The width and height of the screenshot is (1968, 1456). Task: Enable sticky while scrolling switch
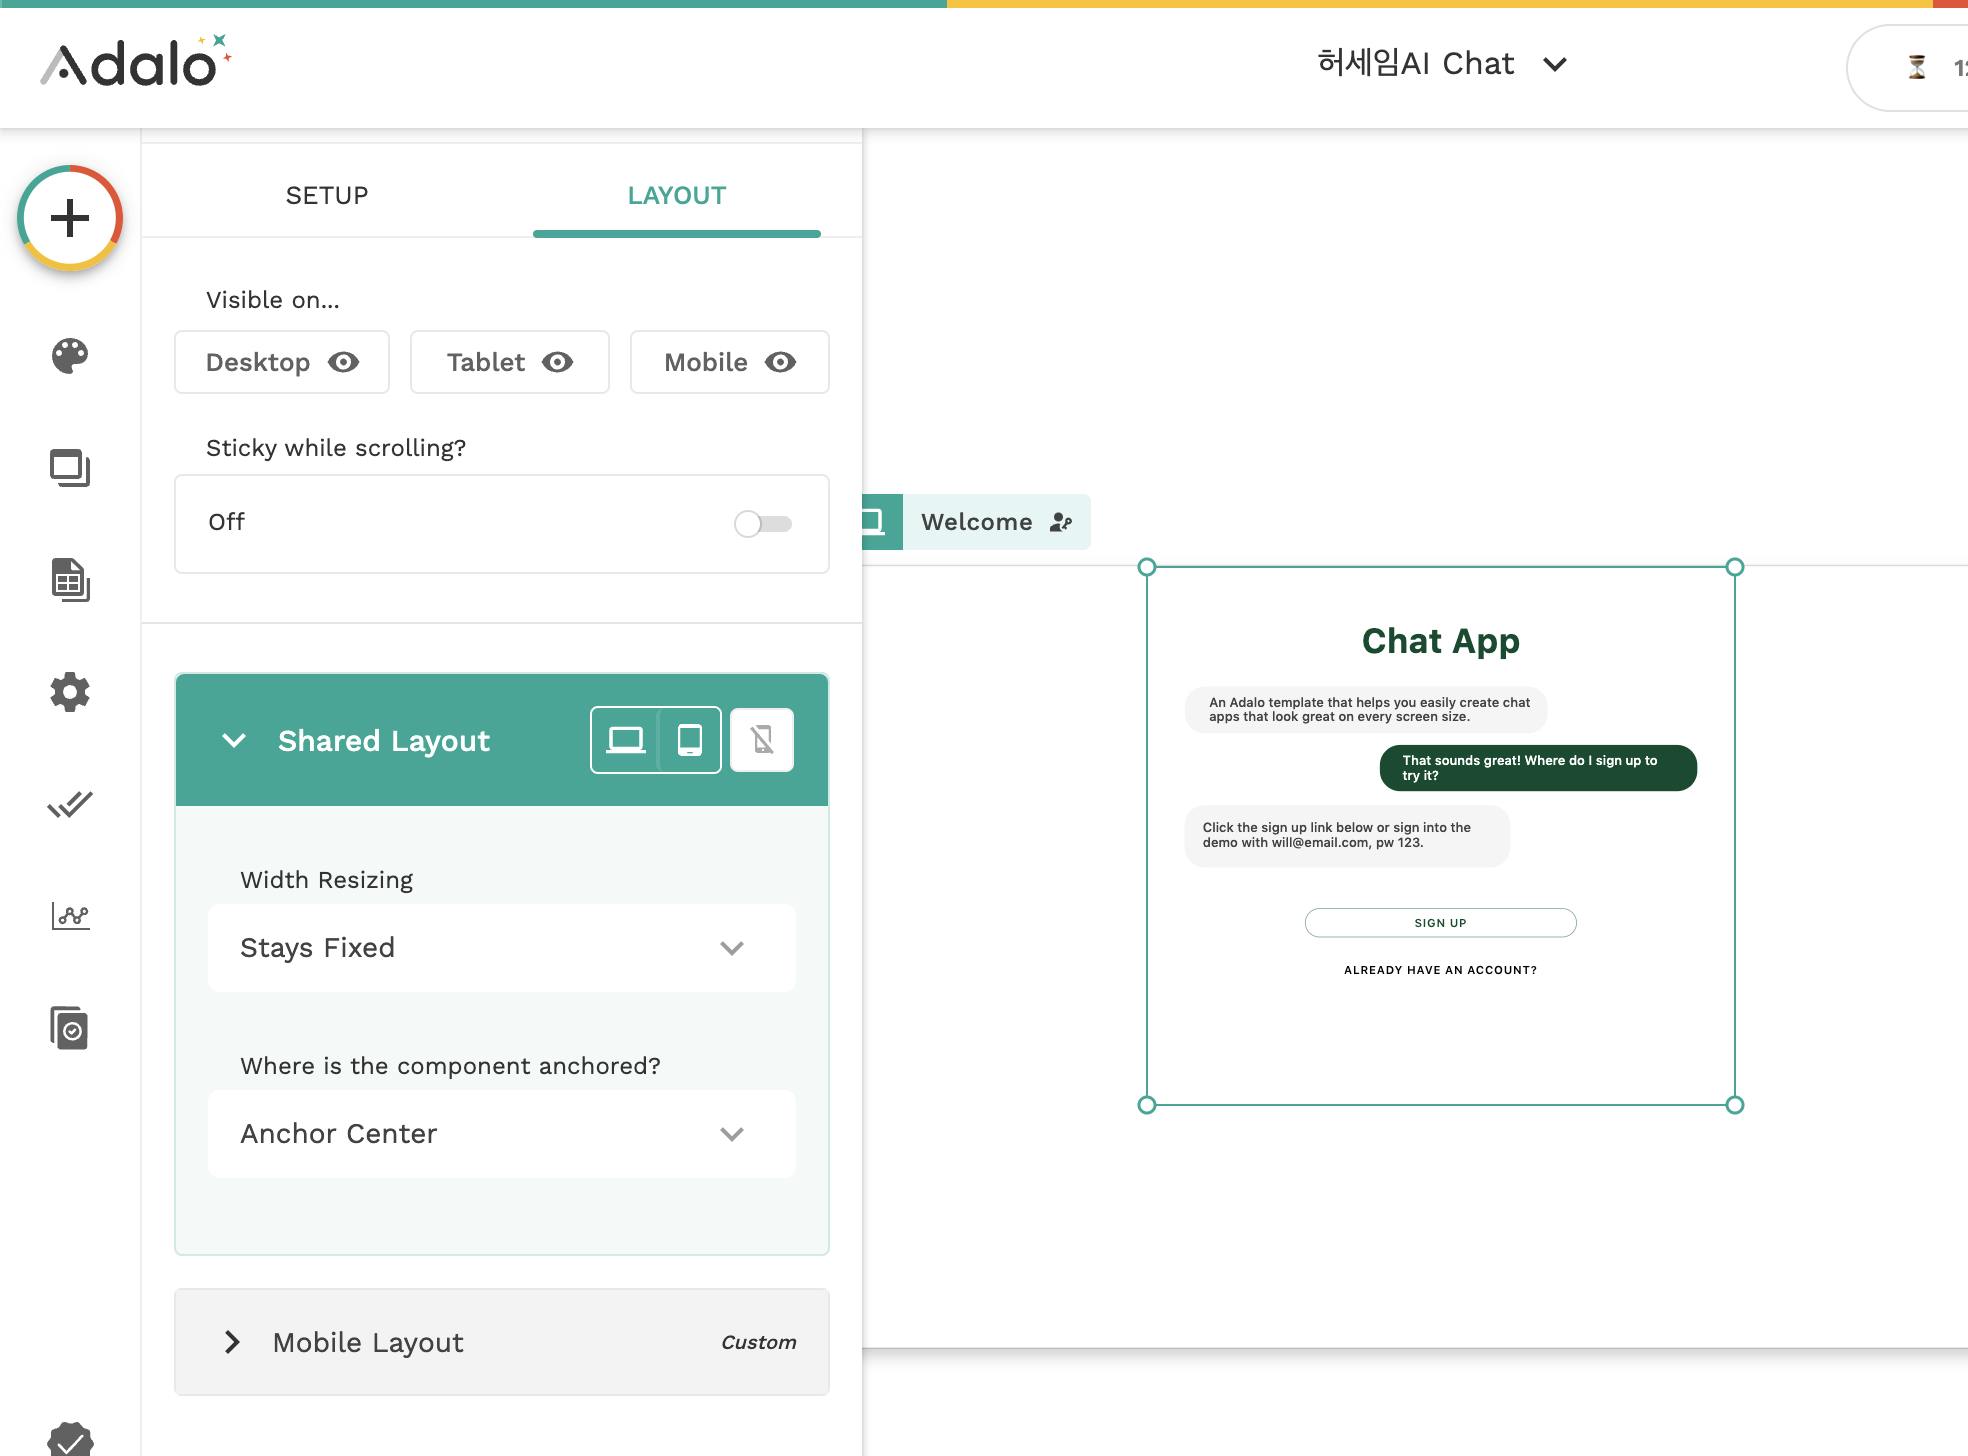(x=763, y=523)
